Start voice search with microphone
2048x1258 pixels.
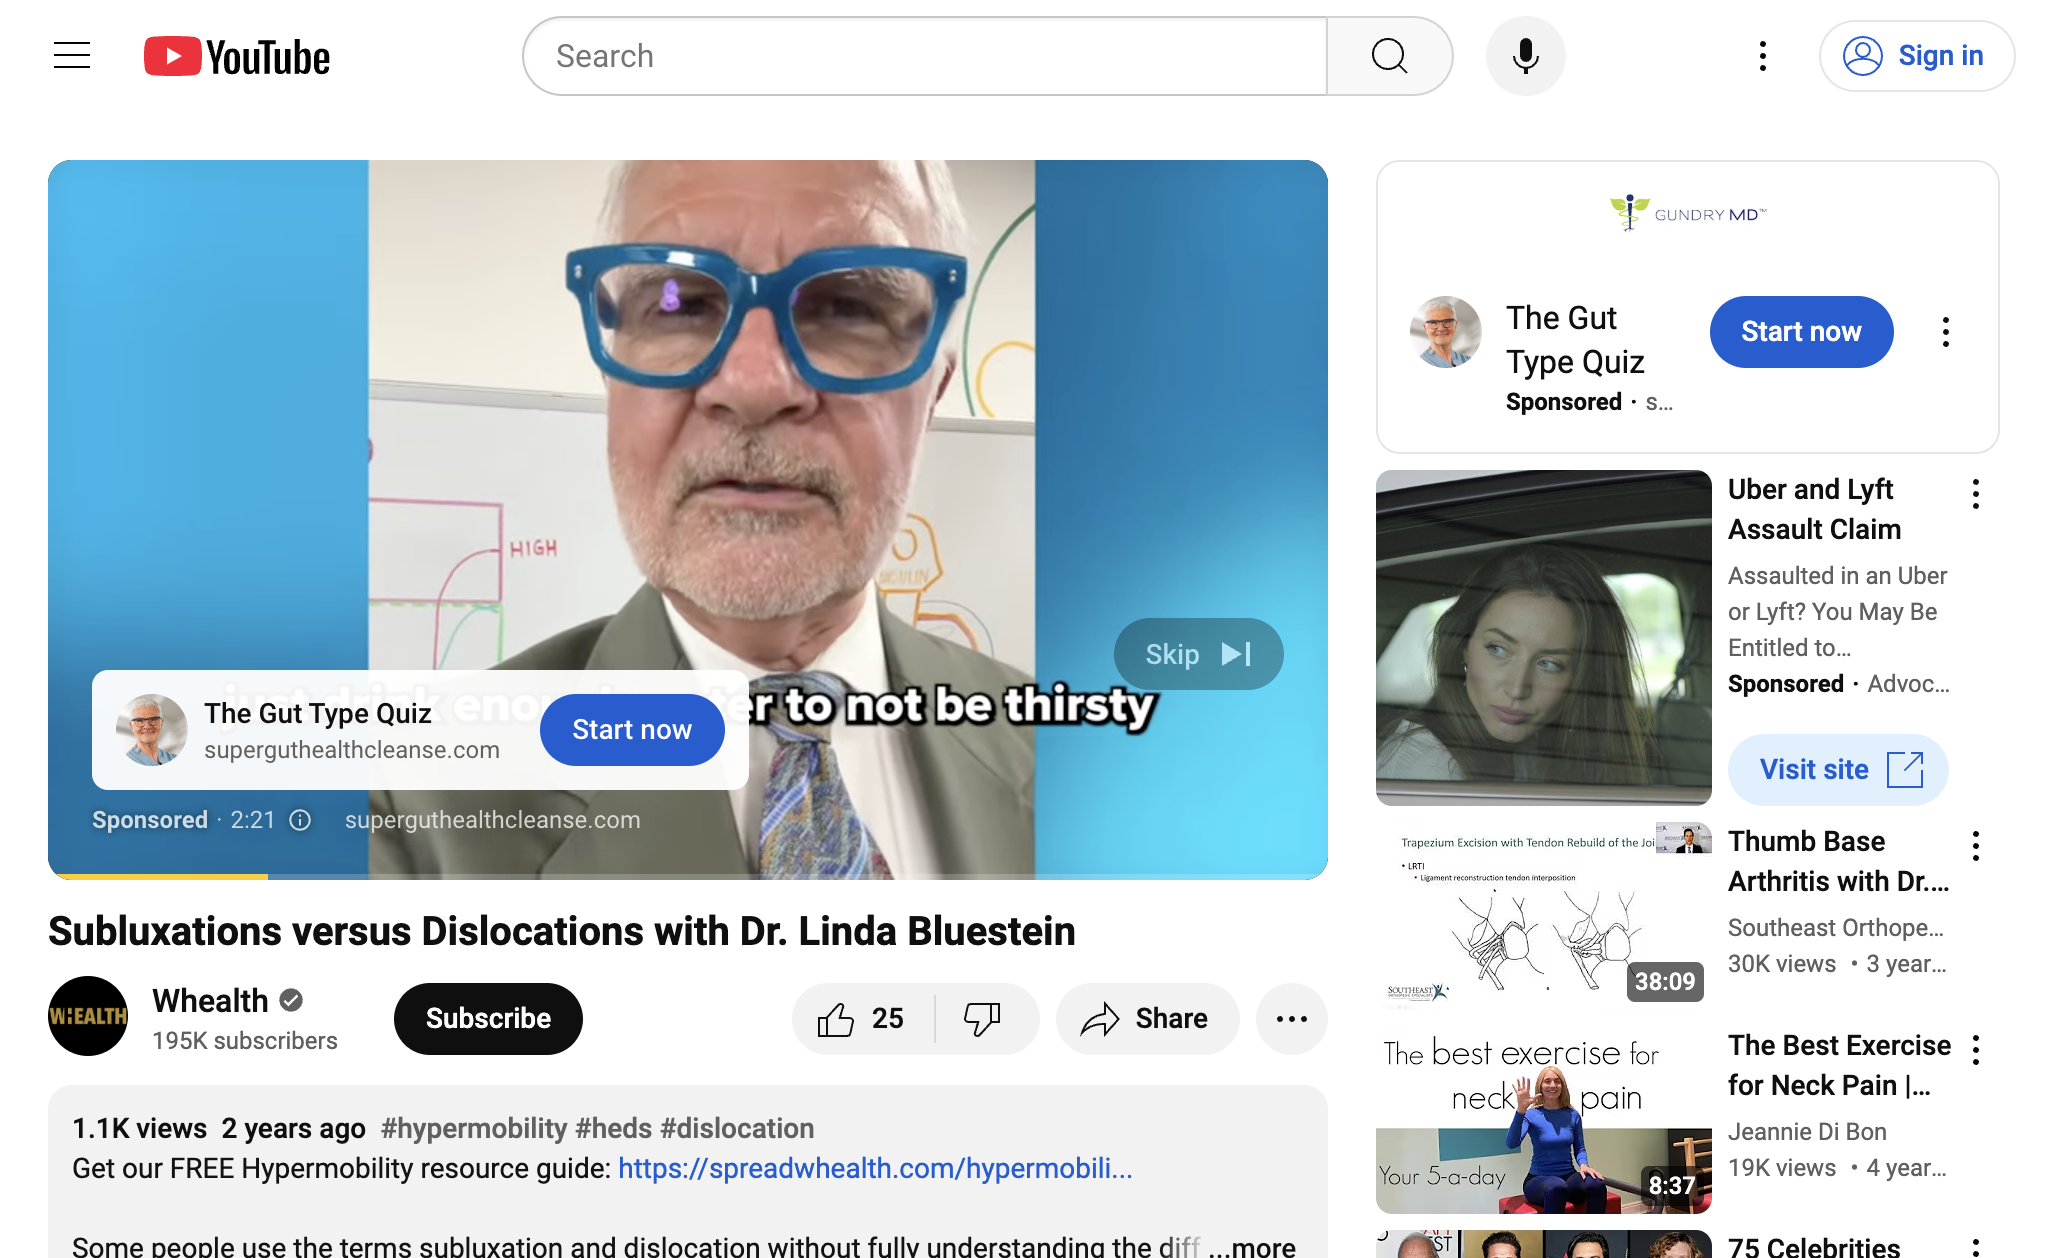[x=1525, y=56]
